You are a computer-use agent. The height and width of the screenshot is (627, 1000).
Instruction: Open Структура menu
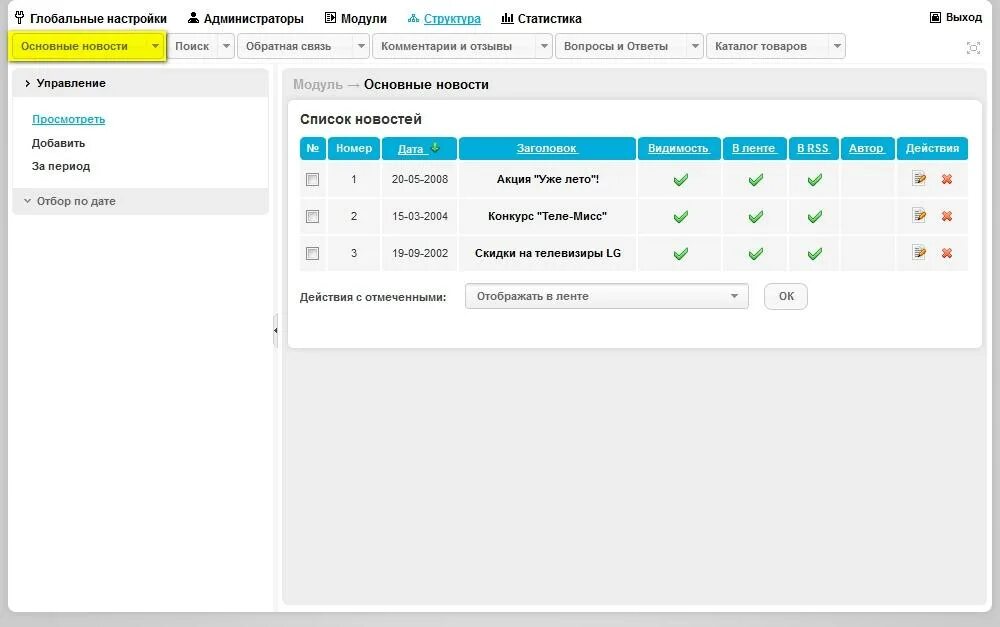(x=444, y=18)
